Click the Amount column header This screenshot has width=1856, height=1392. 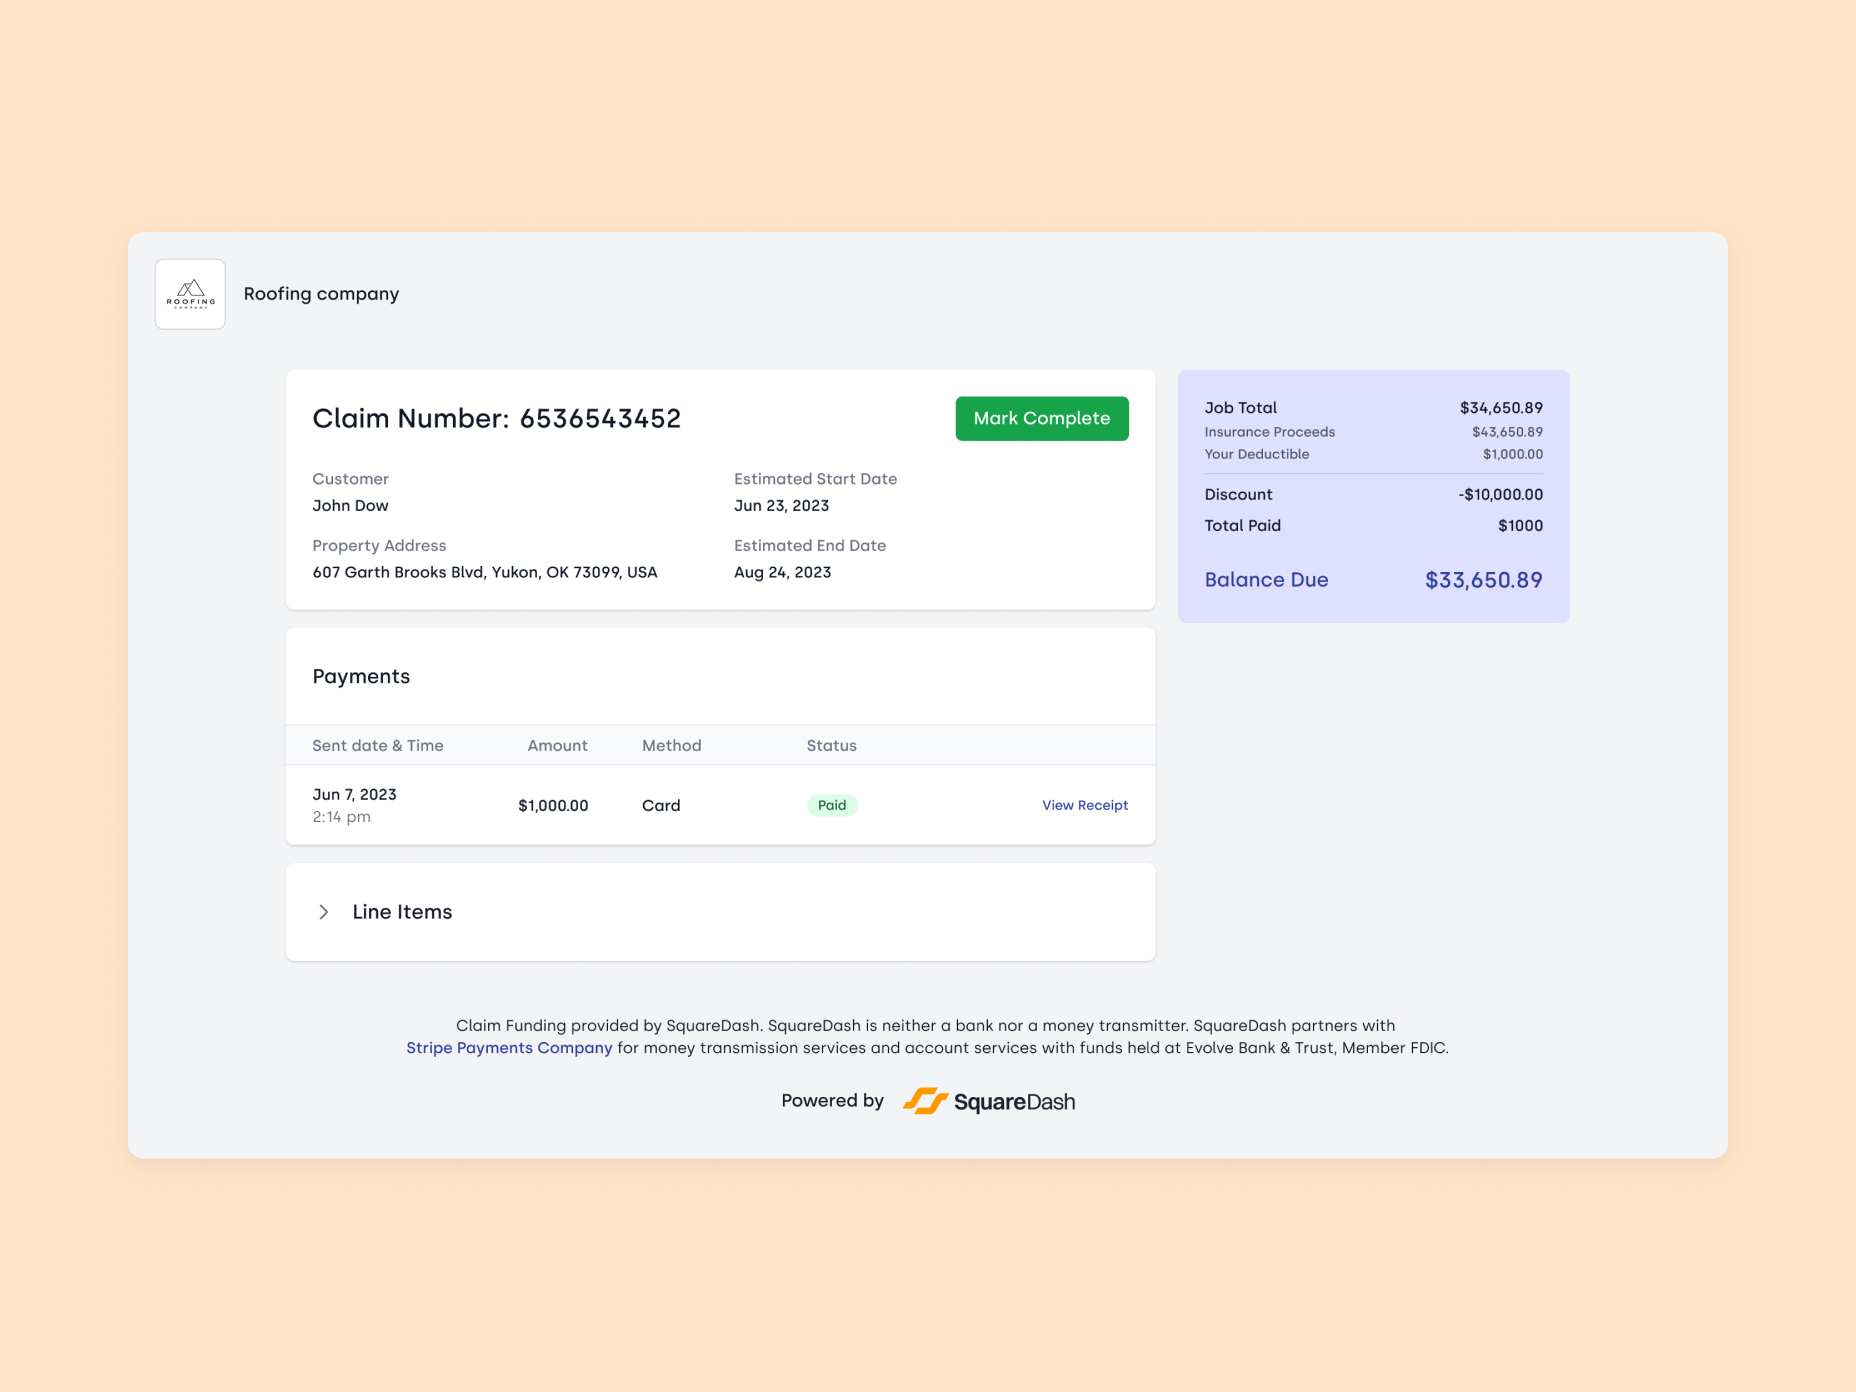[x=557, y=745]
